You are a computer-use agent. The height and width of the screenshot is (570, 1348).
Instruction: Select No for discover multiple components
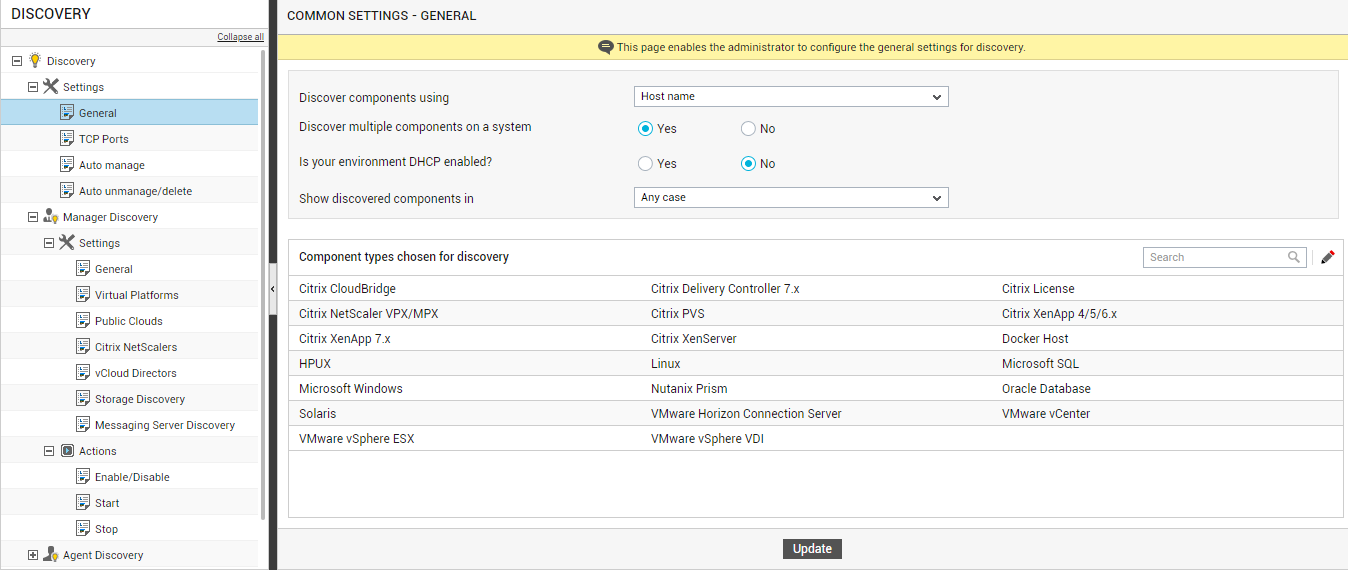point(748,129)
